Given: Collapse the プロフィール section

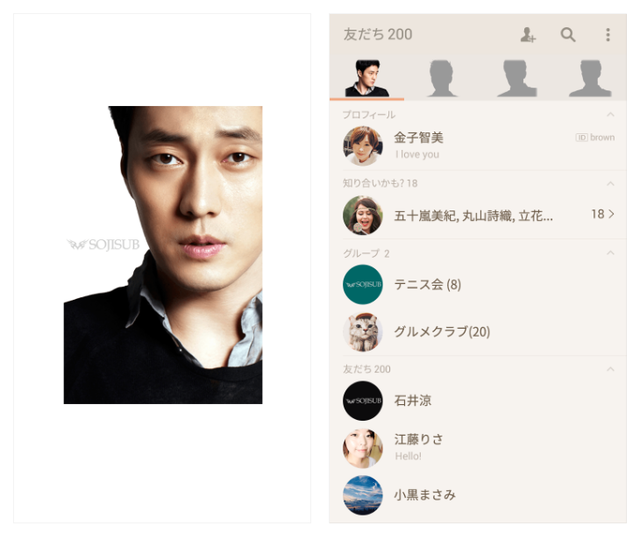Looking at the screenshot, I should click(610, 115).
